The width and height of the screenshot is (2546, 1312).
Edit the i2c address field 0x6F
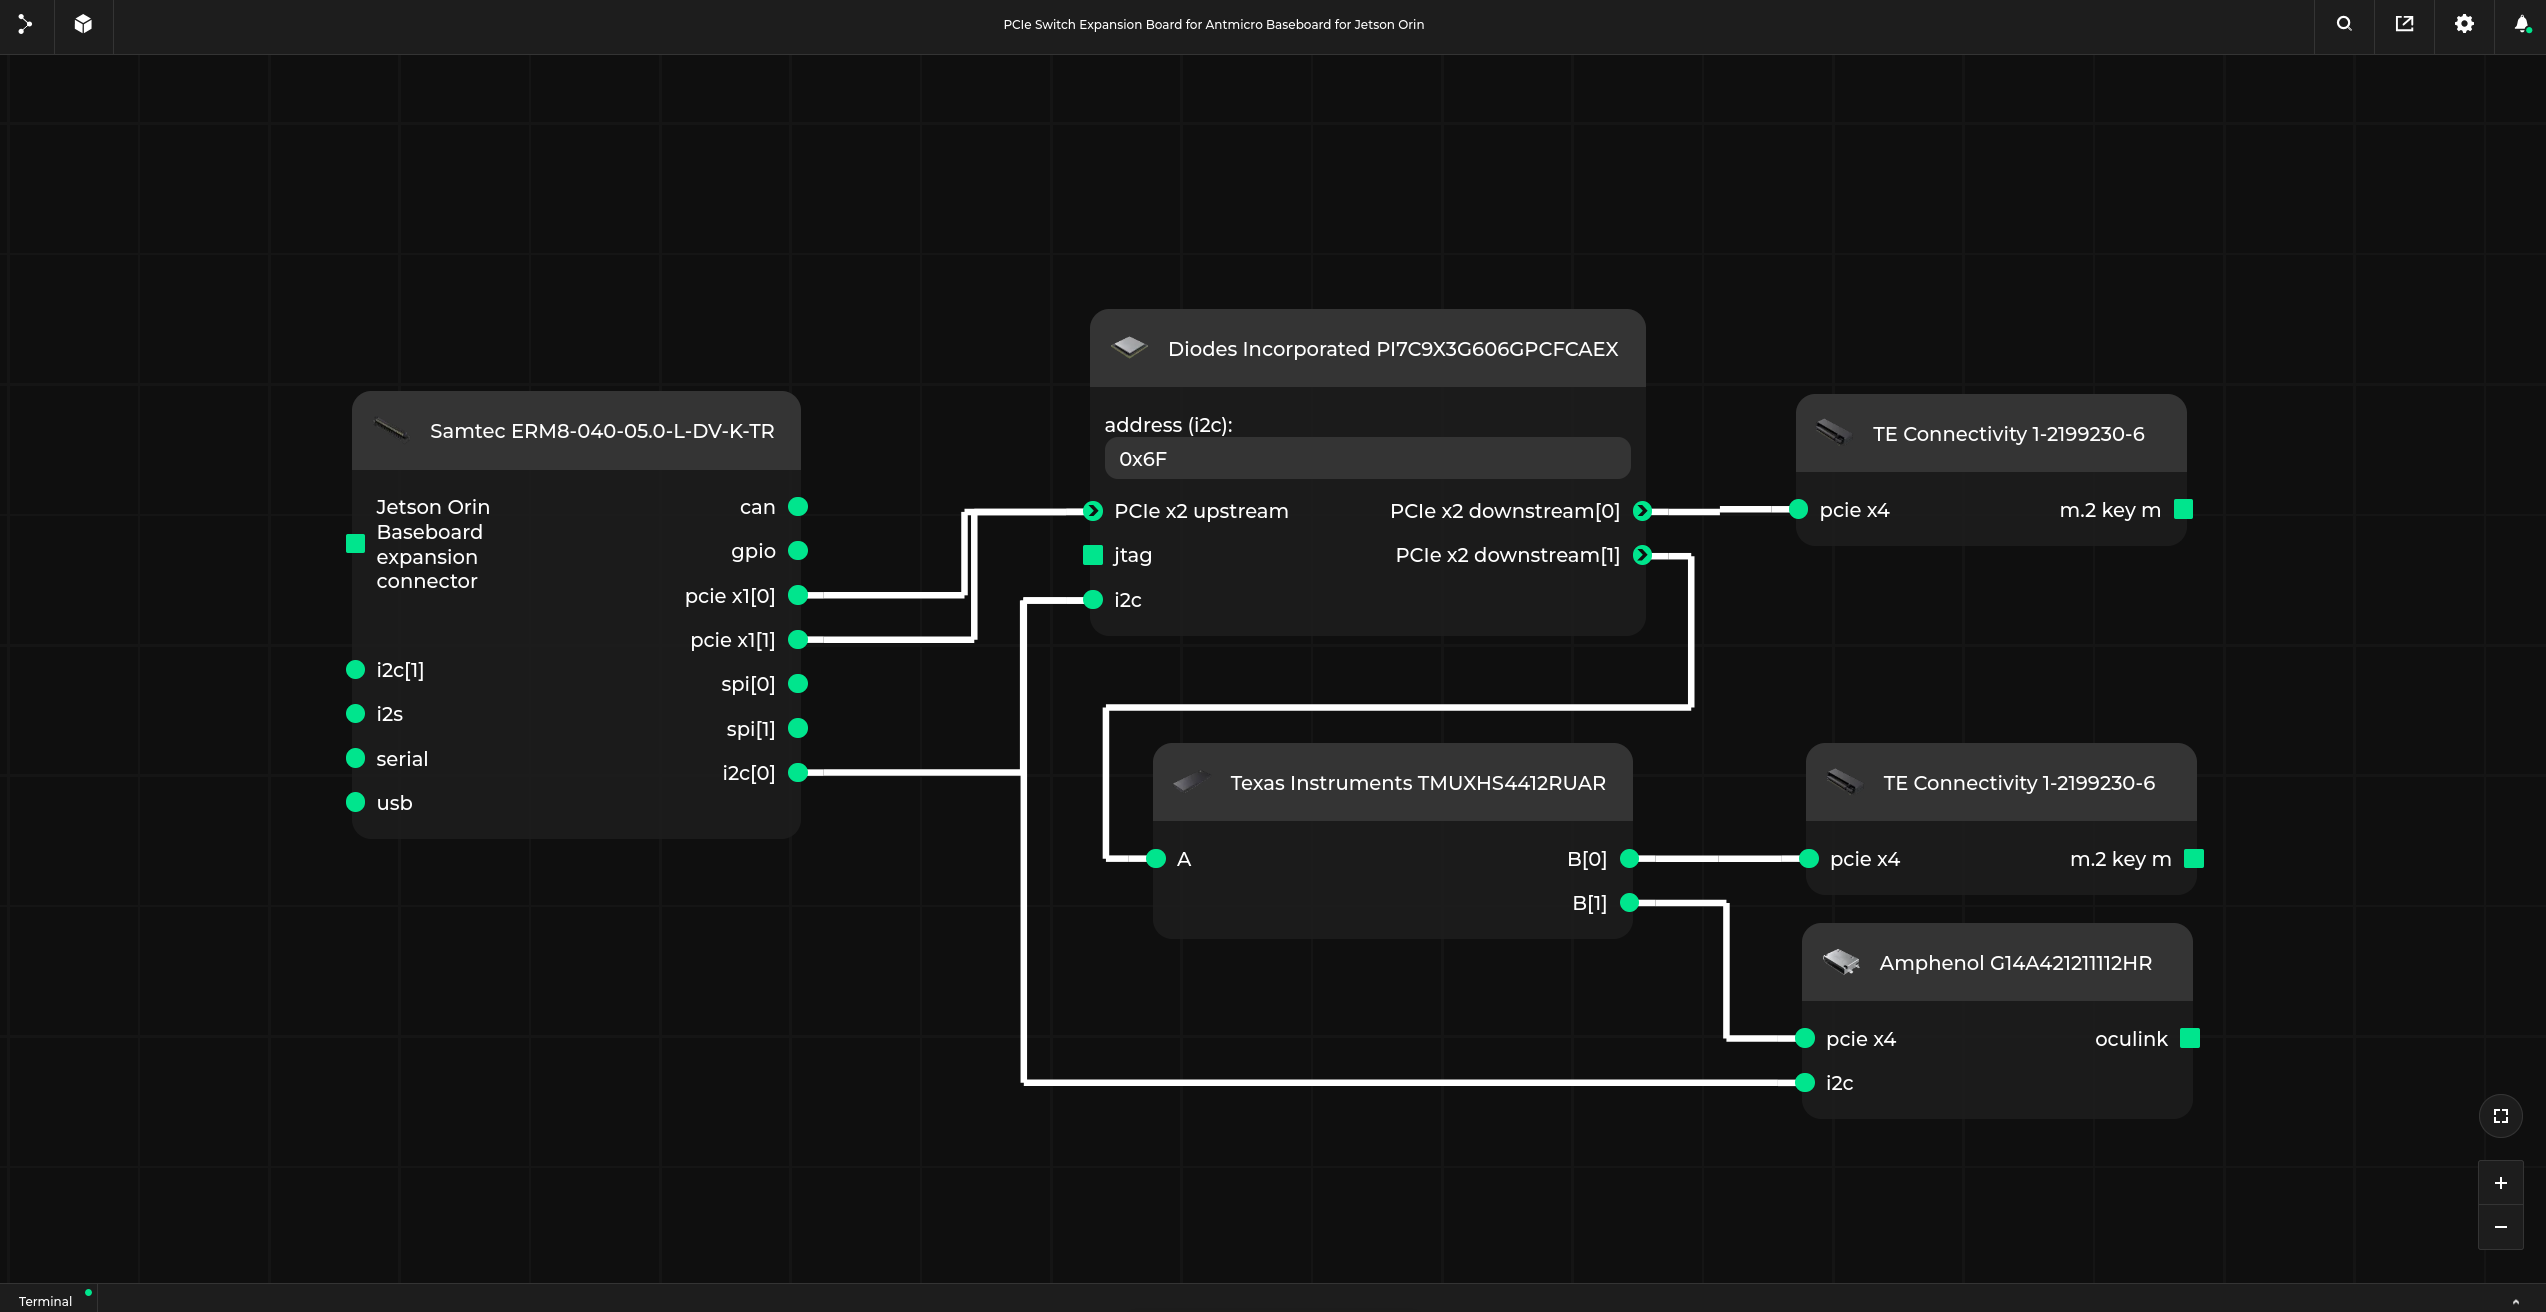[1367, 459]
